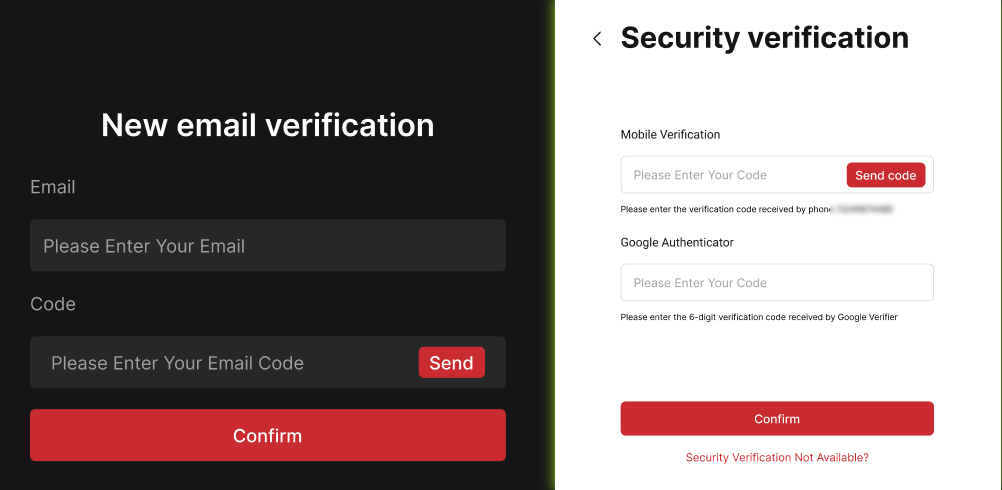This screenshot has width=1002, height=490.
Task: Confirm the new email verification form
Action: [x=267, y=435]
